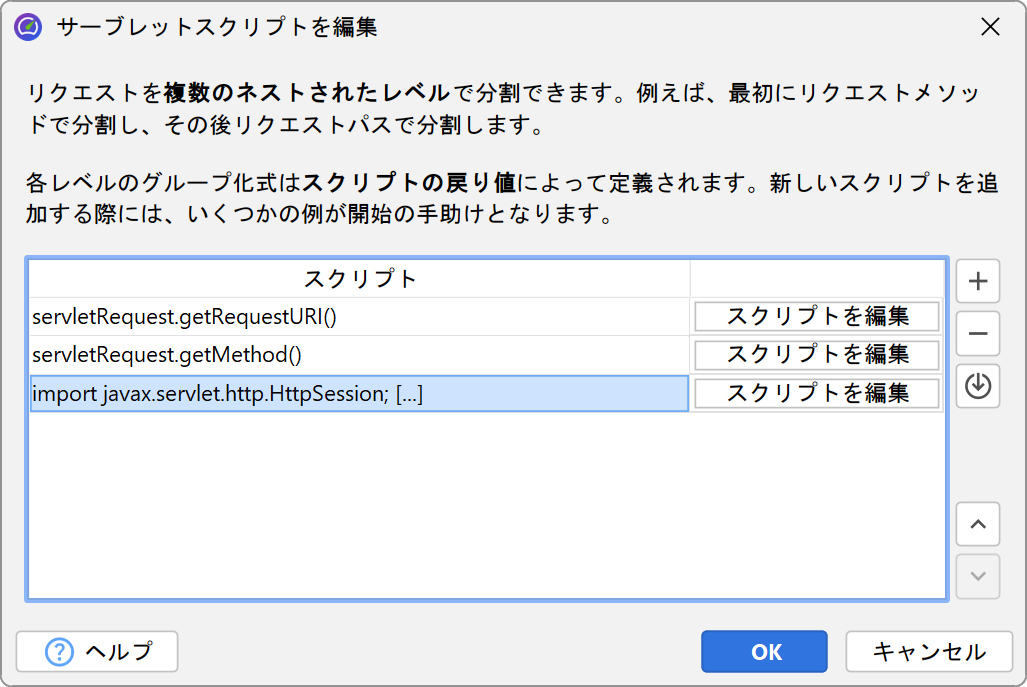
Task: Close the サーブレットスクリプトを編集 dialog
Action: coord(990,27)
